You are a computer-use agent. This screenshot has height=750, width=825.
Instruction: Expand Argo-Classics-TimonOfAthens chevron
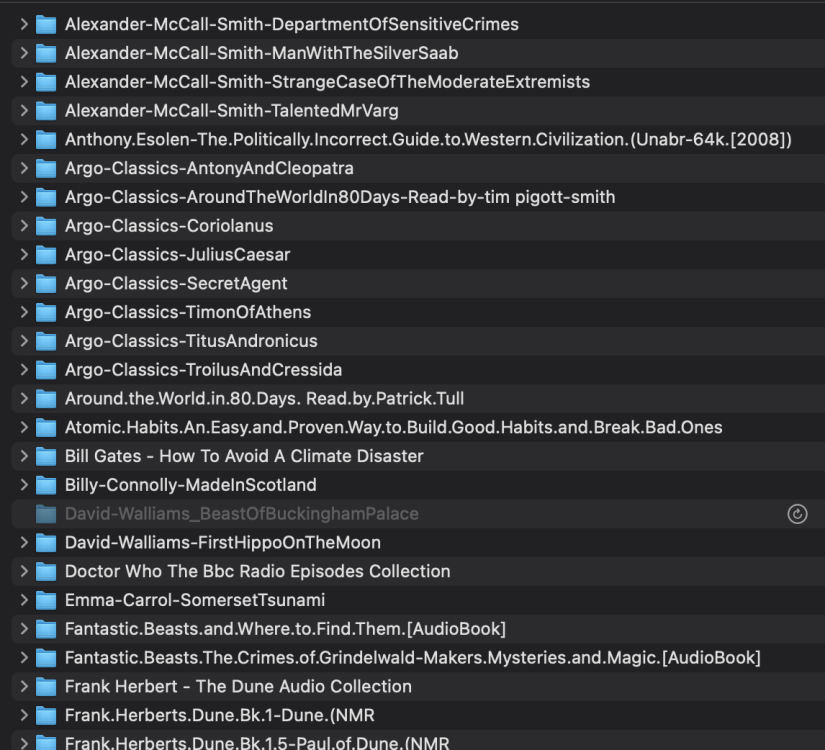pyautogui.click(x=24, y=312)
